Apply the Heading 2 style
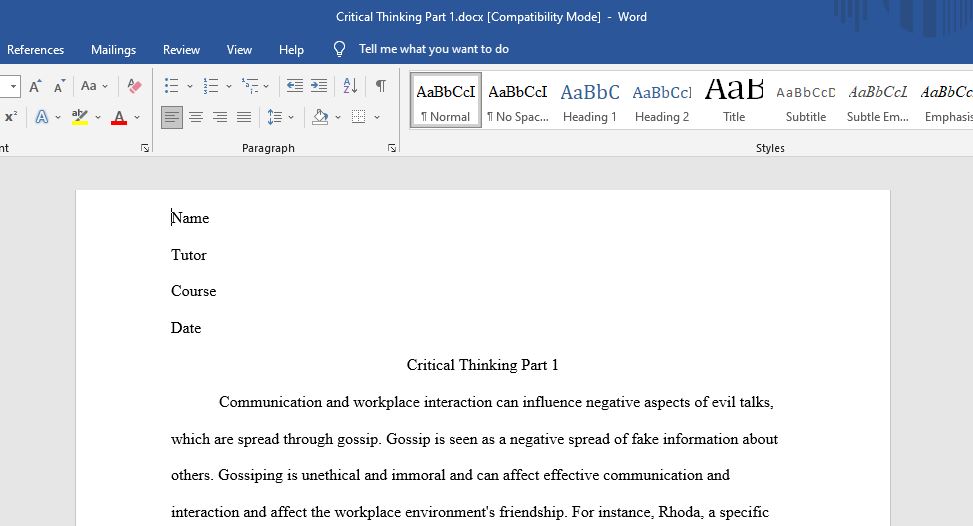Image resolution: width=973 pixels, height=526 pixels. pos(661,100)
